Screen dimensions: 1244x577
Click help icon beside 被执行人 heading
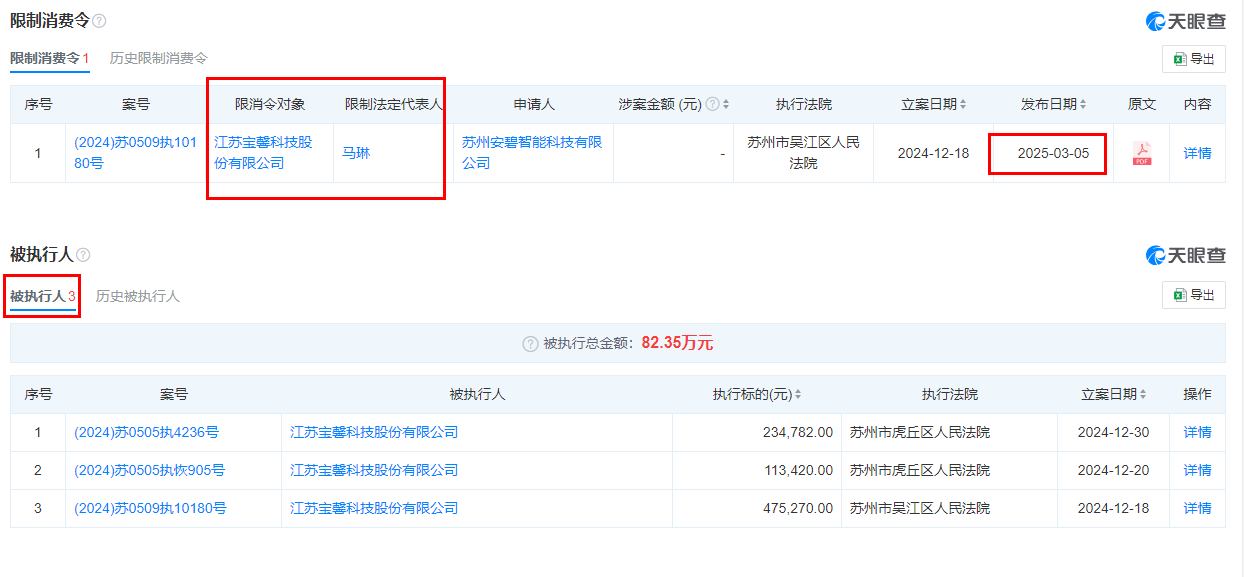point(83,256)
